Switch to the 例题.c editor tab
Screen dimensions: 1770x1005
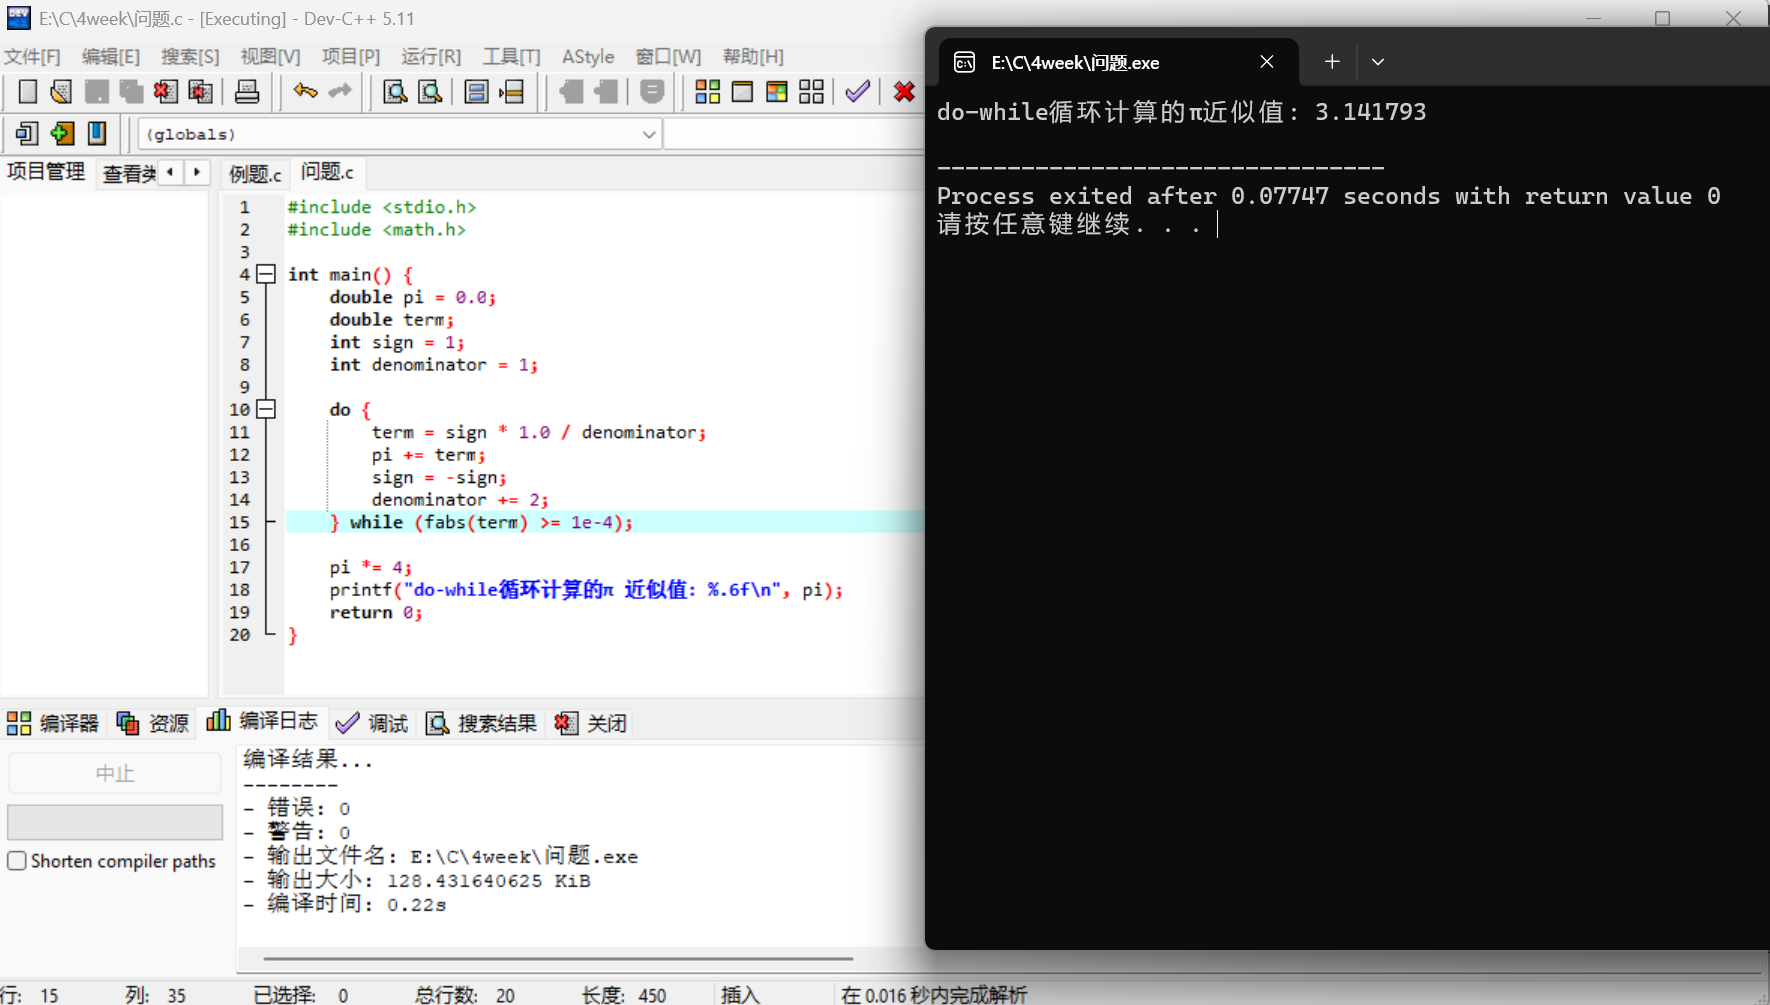coord(255,174)
